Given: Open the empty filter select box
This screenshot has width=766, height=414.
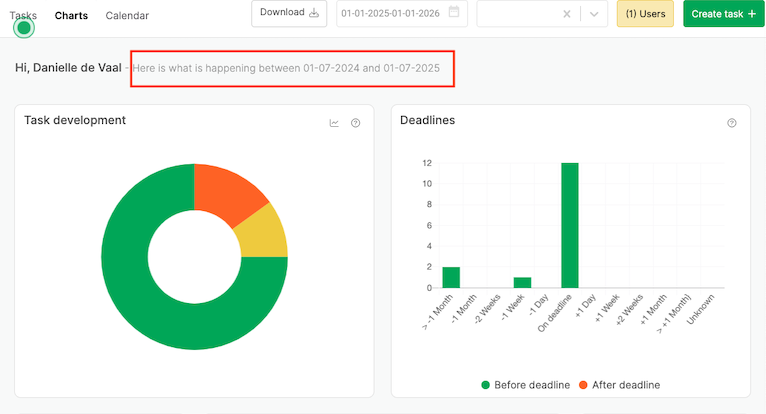Looking at the screenshot, I should 516,14.
